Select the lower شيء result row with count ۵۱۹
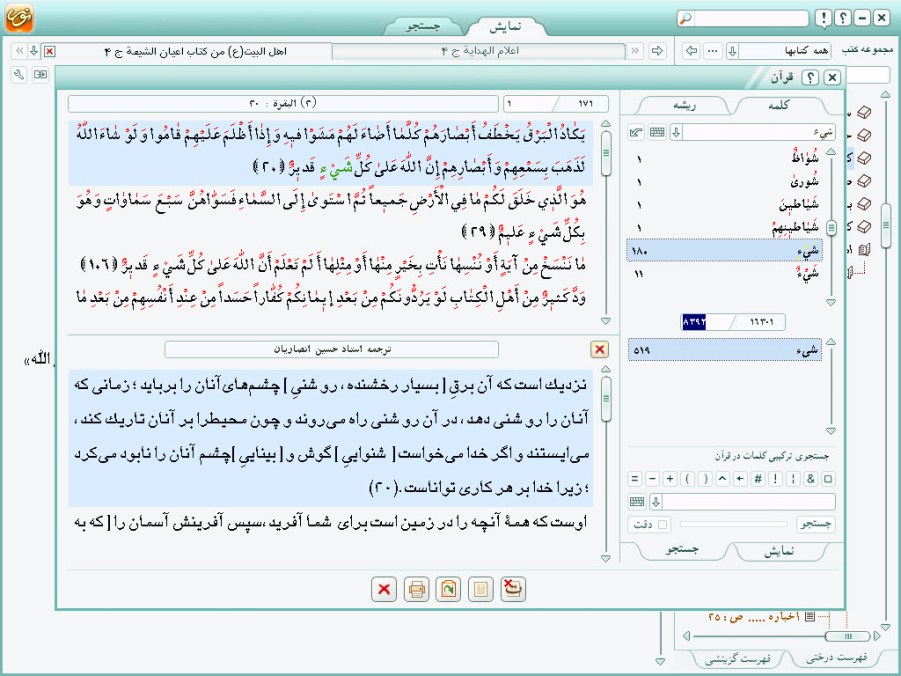This screenshot has height=676, width=901. (x=725, y=350)
